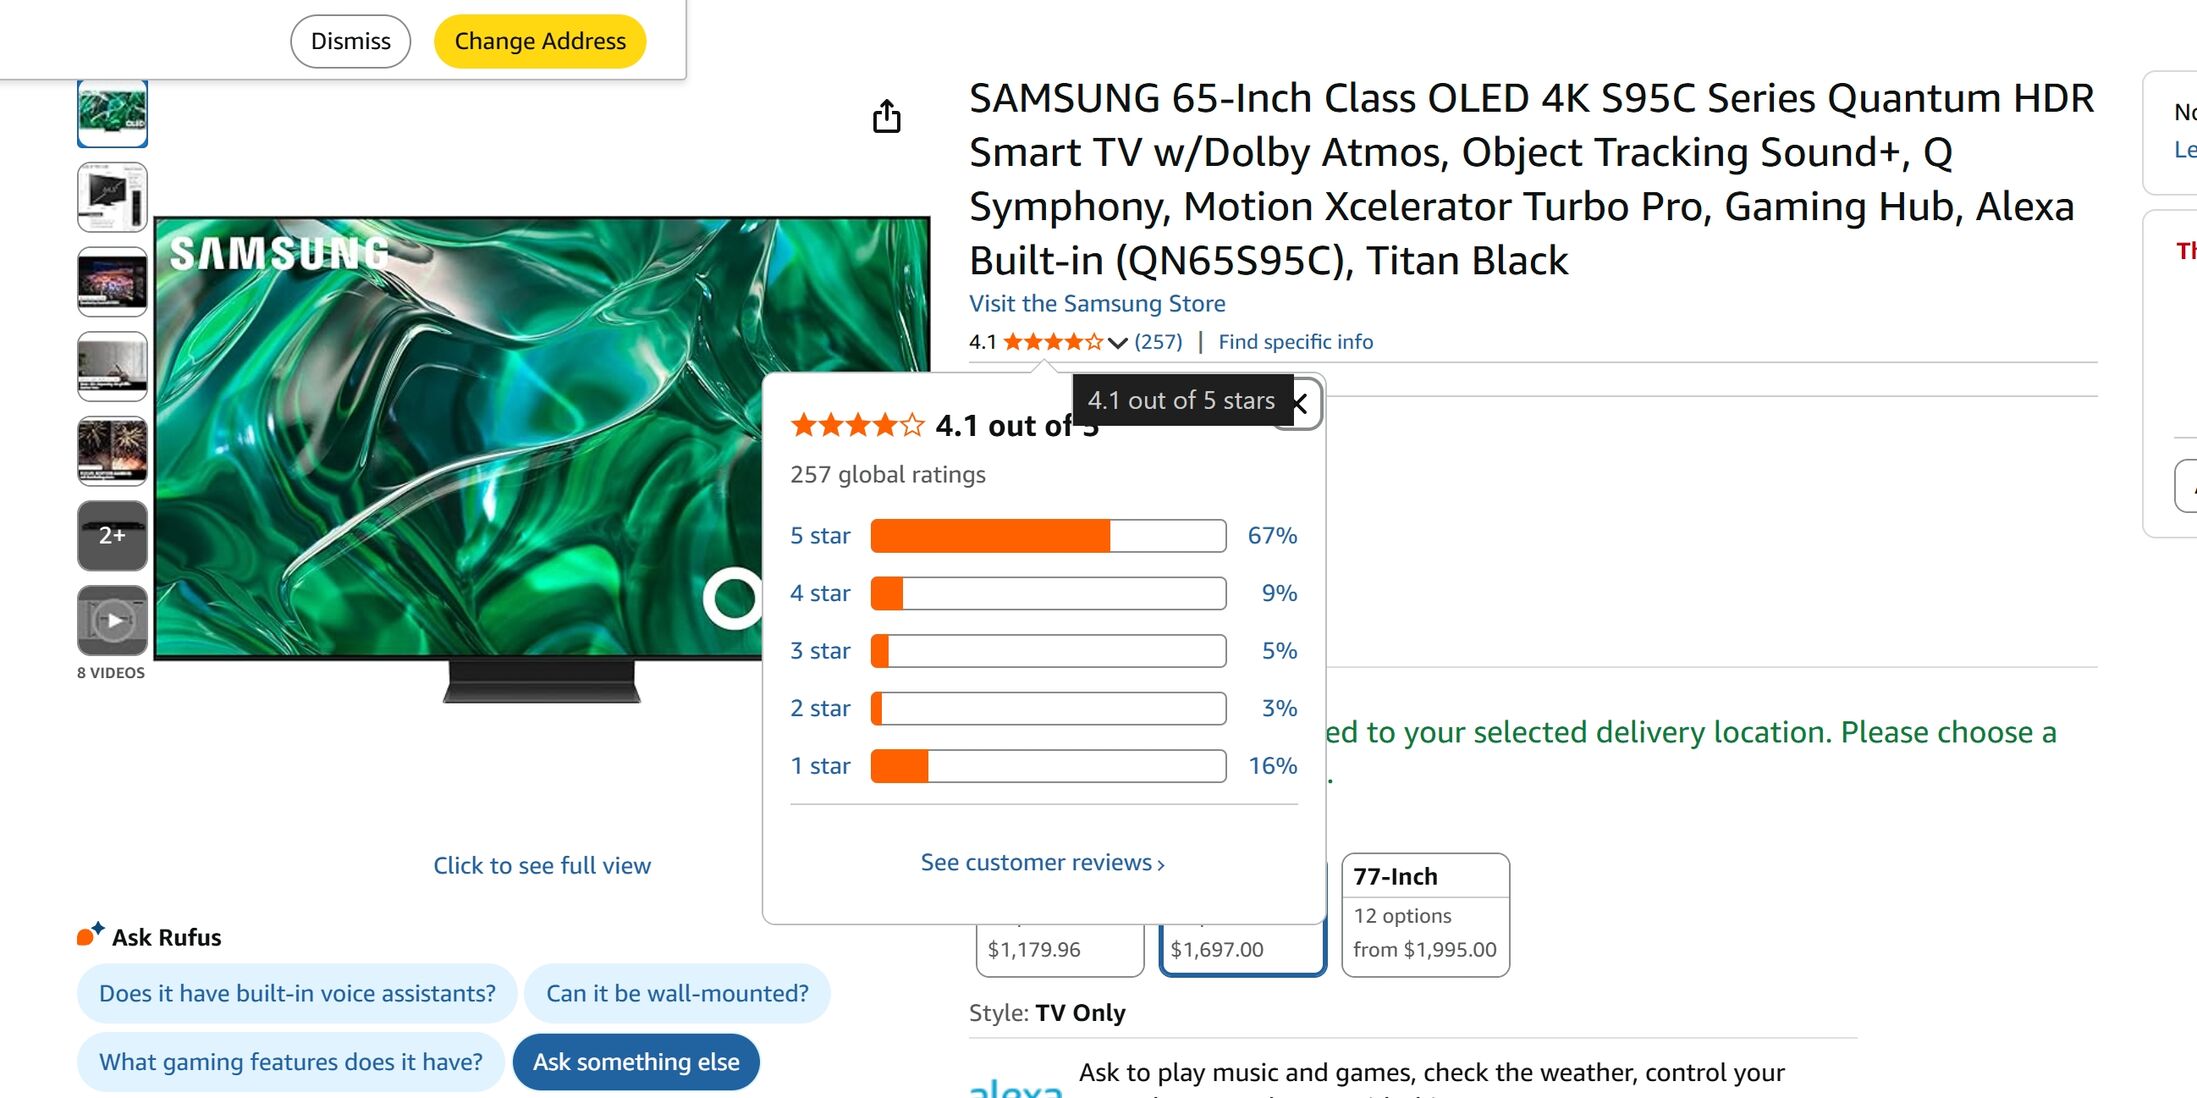
Task: Close the ratings popover
Action: click(x=1300, y=404)
